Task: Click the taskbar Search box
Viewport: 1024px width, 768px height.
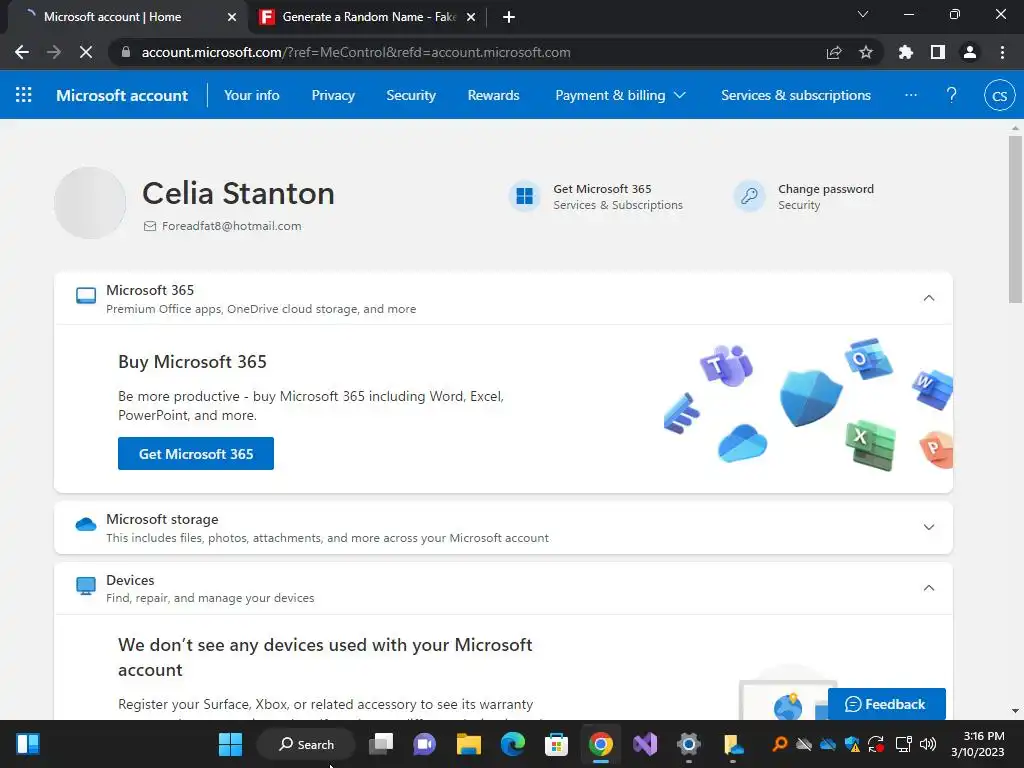Action: click(x=306, y=744)
